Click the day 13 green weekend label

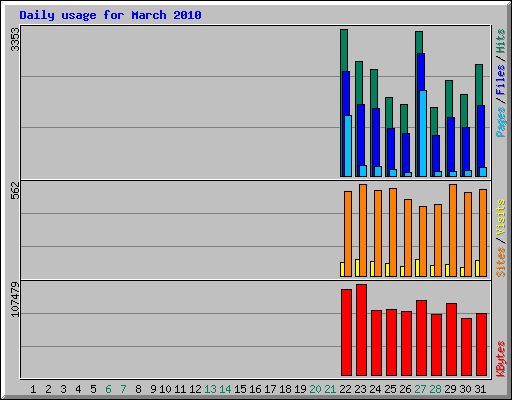(x=210, y=389)
